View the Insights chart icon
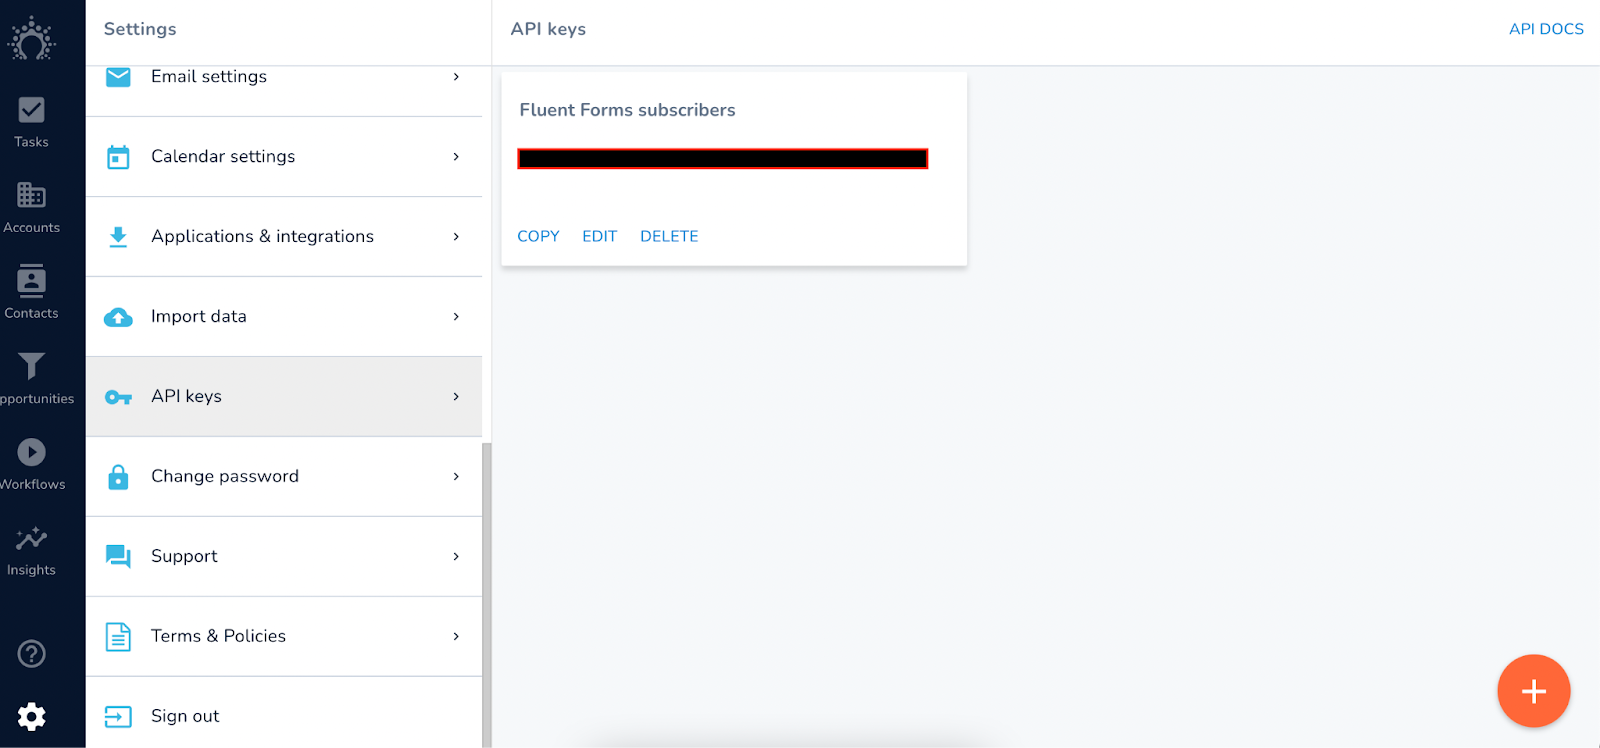The width and height of the screenshot is (1600, 748). (31, 538)
